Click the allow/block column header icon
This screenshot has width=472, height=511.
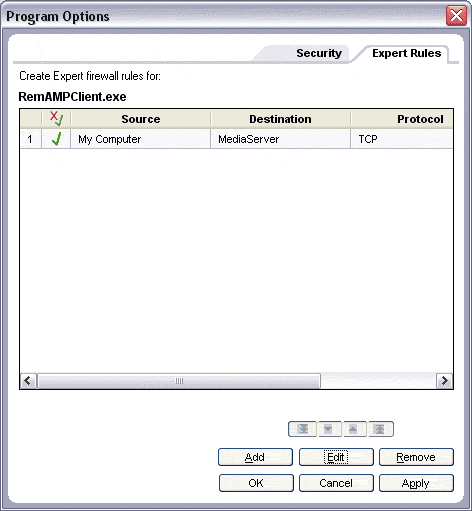[56, 119]
